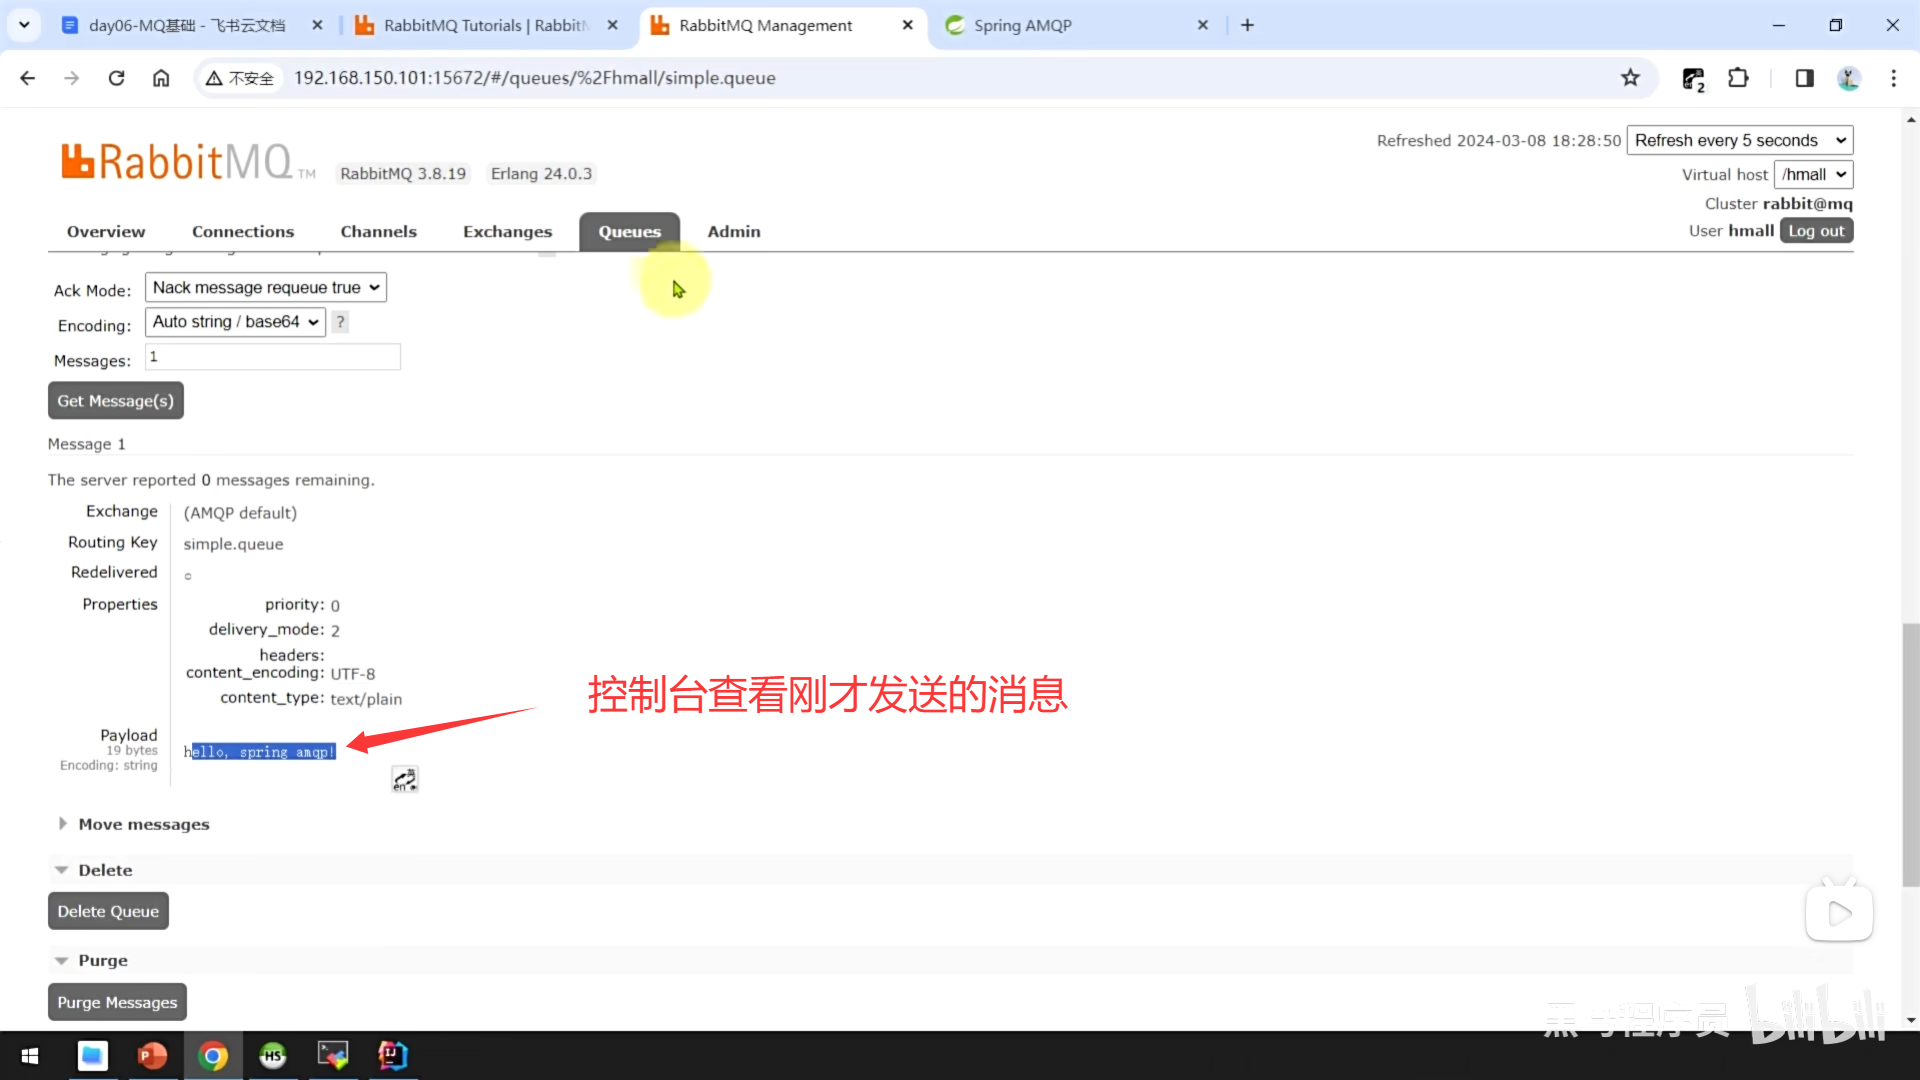1920x1080 pixels.
Task: Click the browser home icon
Action: click(x=161, y=78)
